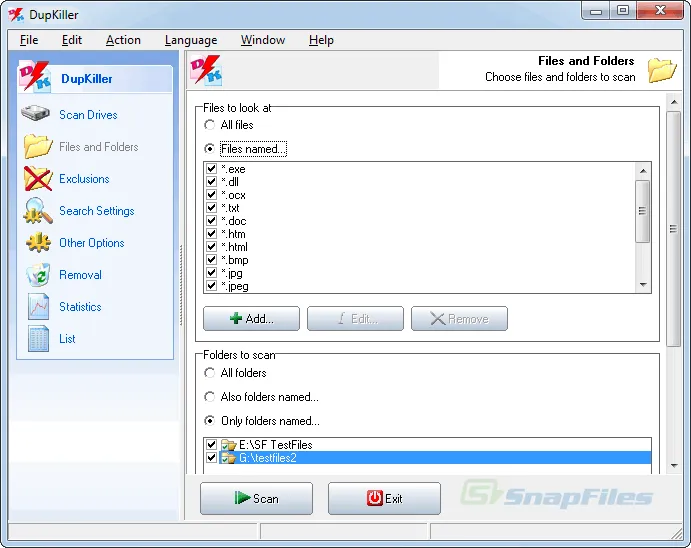Click the sidebar splitter grip handle

181,285
